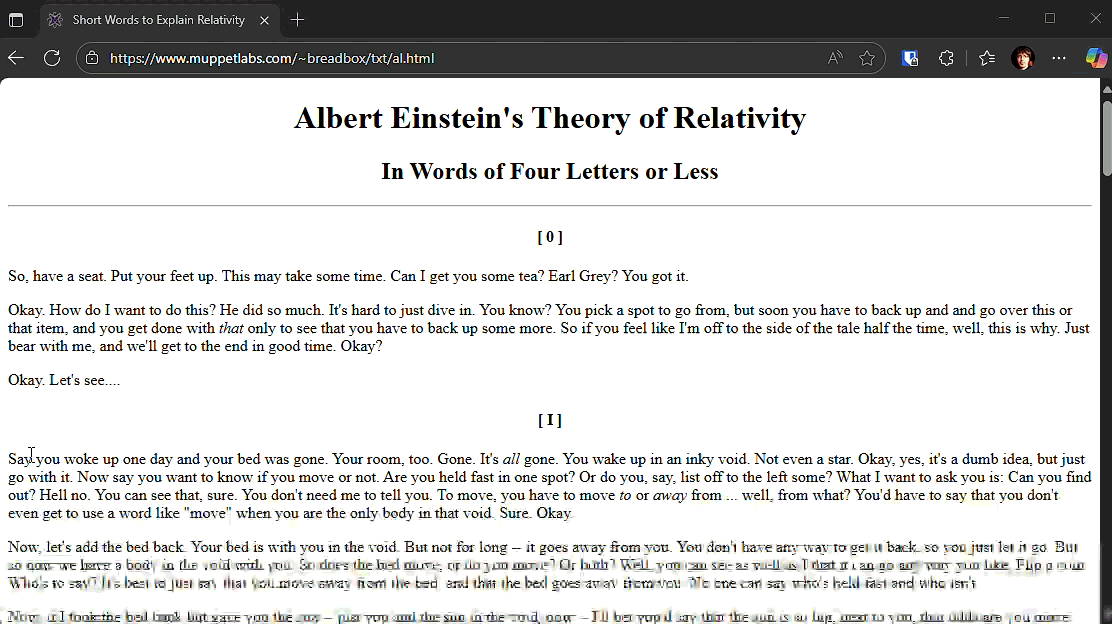Click the italic word 'all' in section I
The width and height of the screenshot is (1112, 624).
511,459
